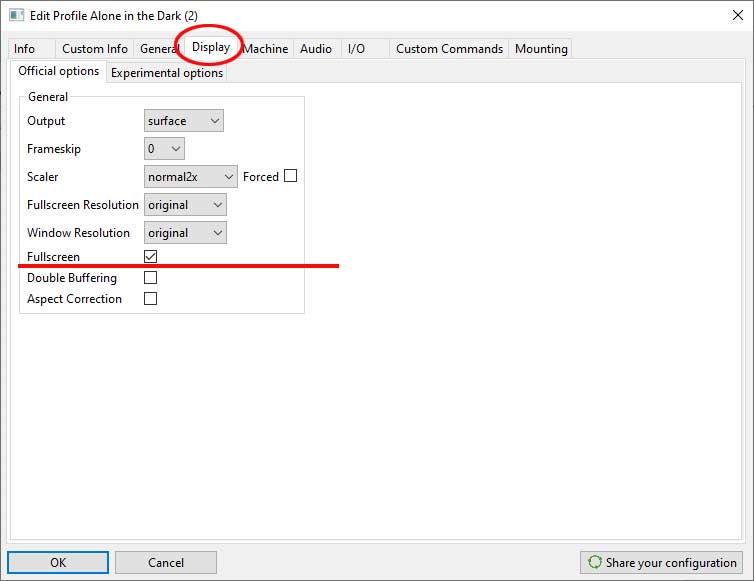
Task: Open the Window Resolution dropdown
Action: [x=185, y=233]
